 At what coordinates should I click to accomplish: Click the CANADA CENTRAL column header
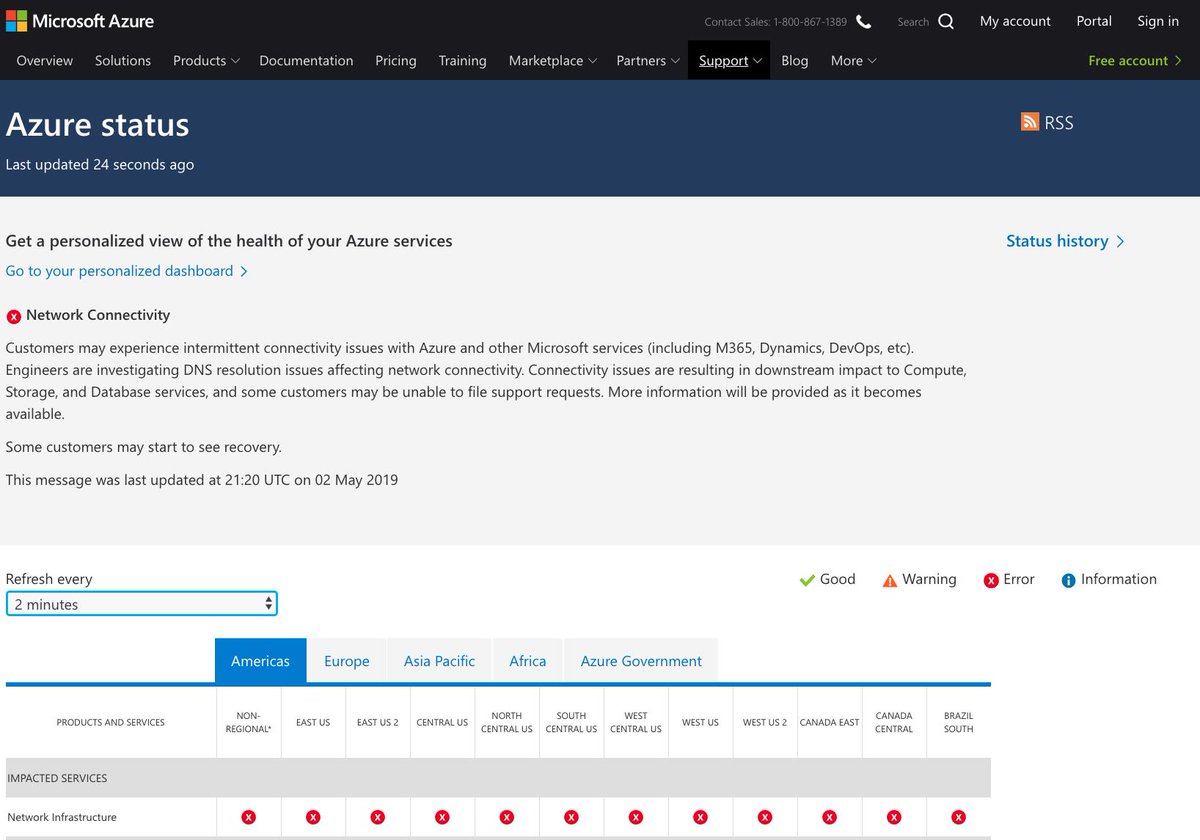[894, 722]
